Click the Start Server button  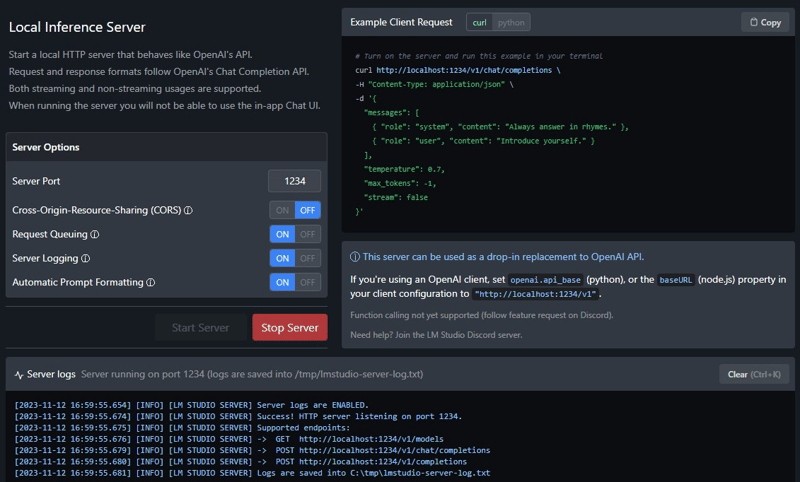(x=200, y=328)
